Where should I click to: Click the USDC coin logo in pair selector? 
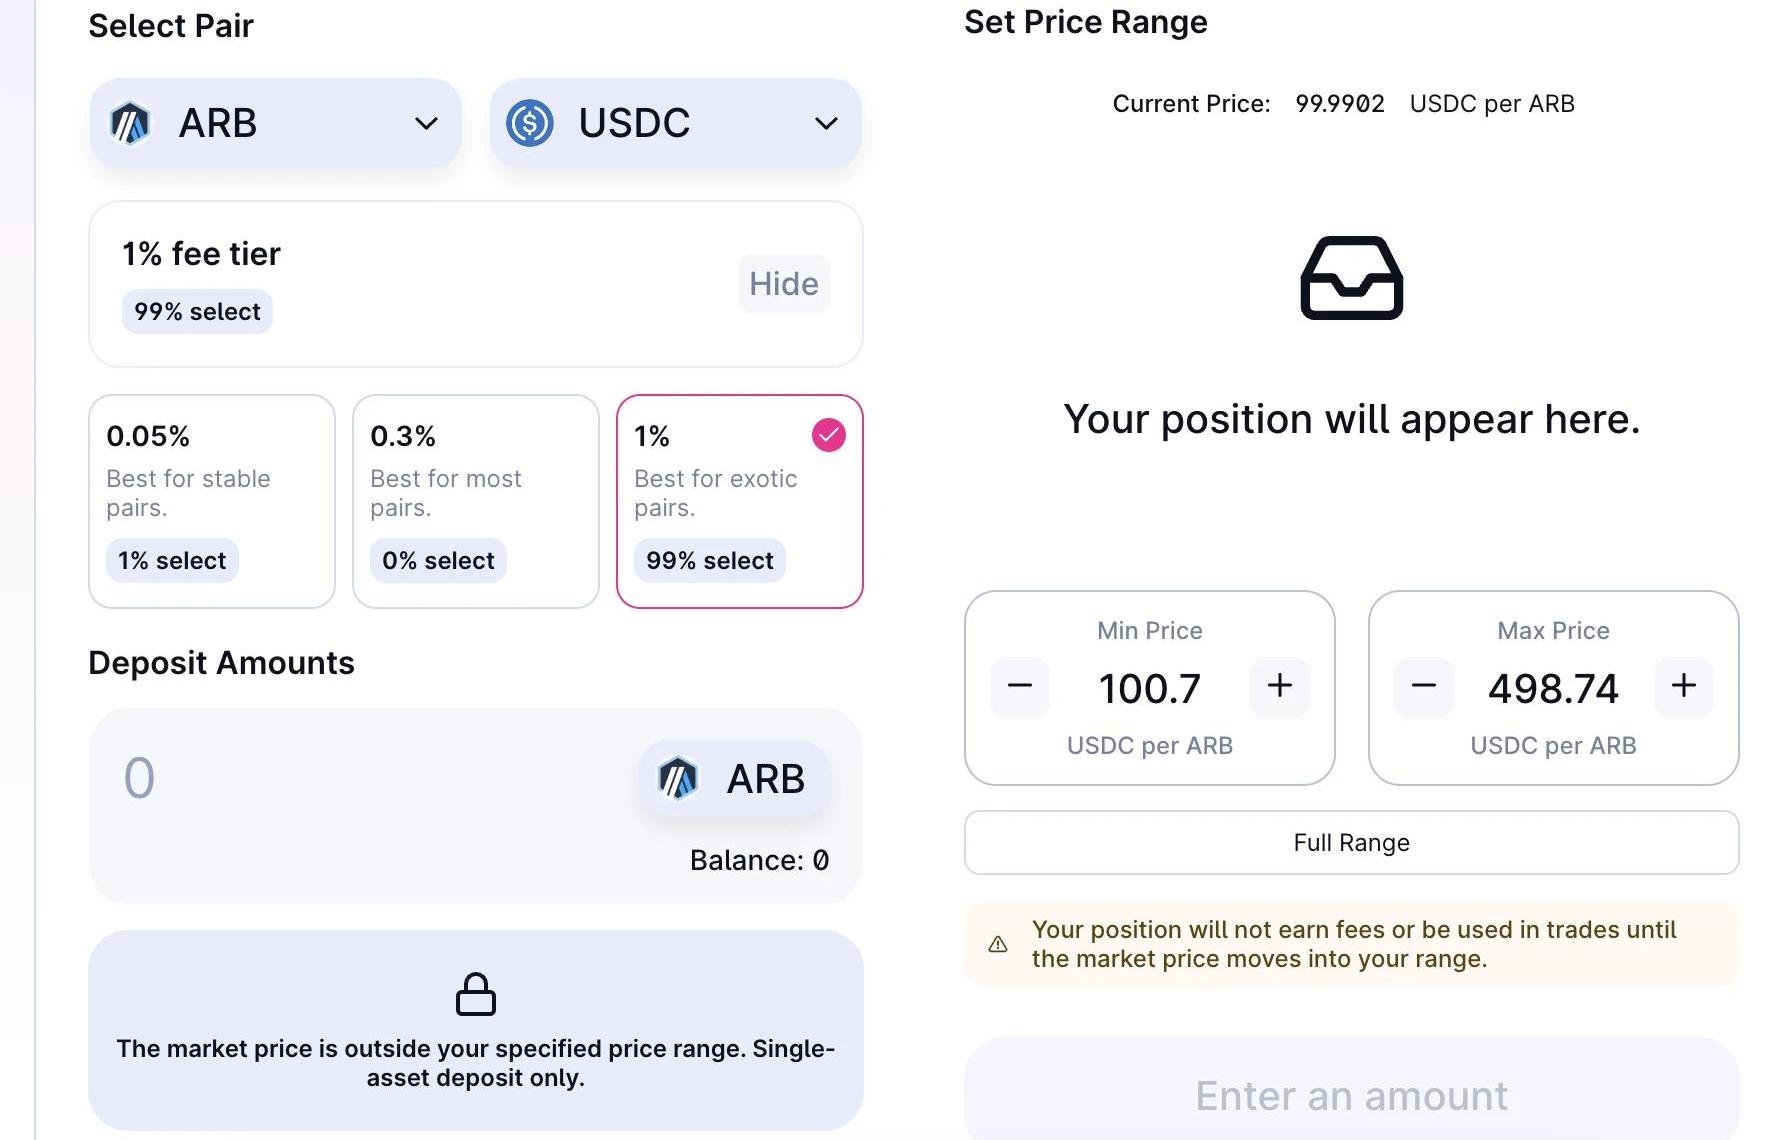(x=530, y=124)
